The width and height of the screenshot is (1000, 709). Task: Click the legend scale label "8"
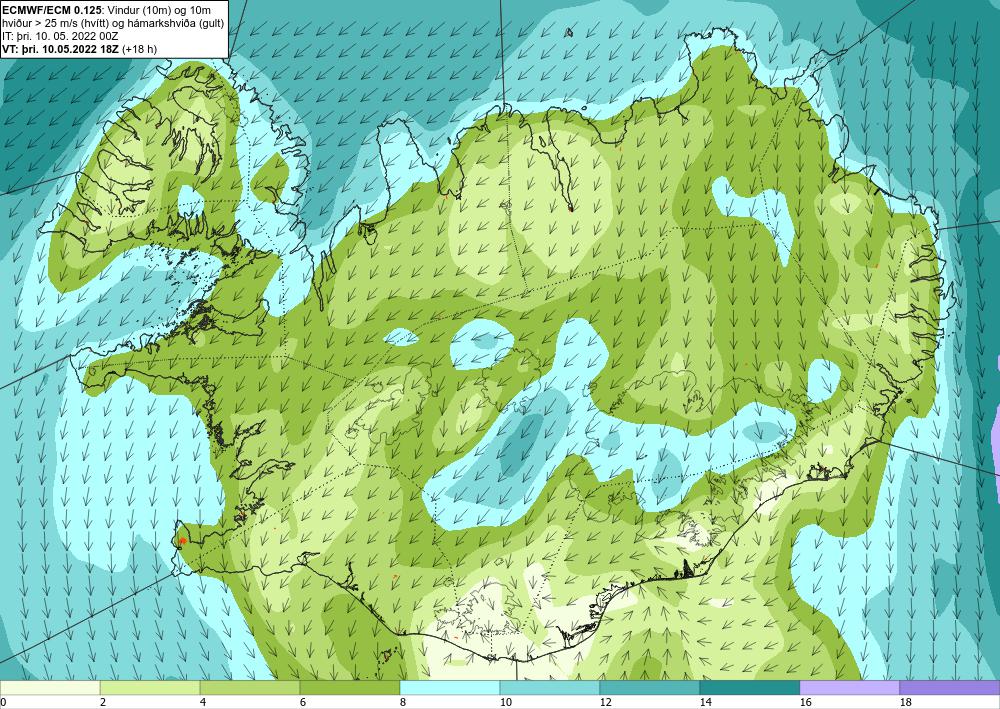[x=403, y=703]
